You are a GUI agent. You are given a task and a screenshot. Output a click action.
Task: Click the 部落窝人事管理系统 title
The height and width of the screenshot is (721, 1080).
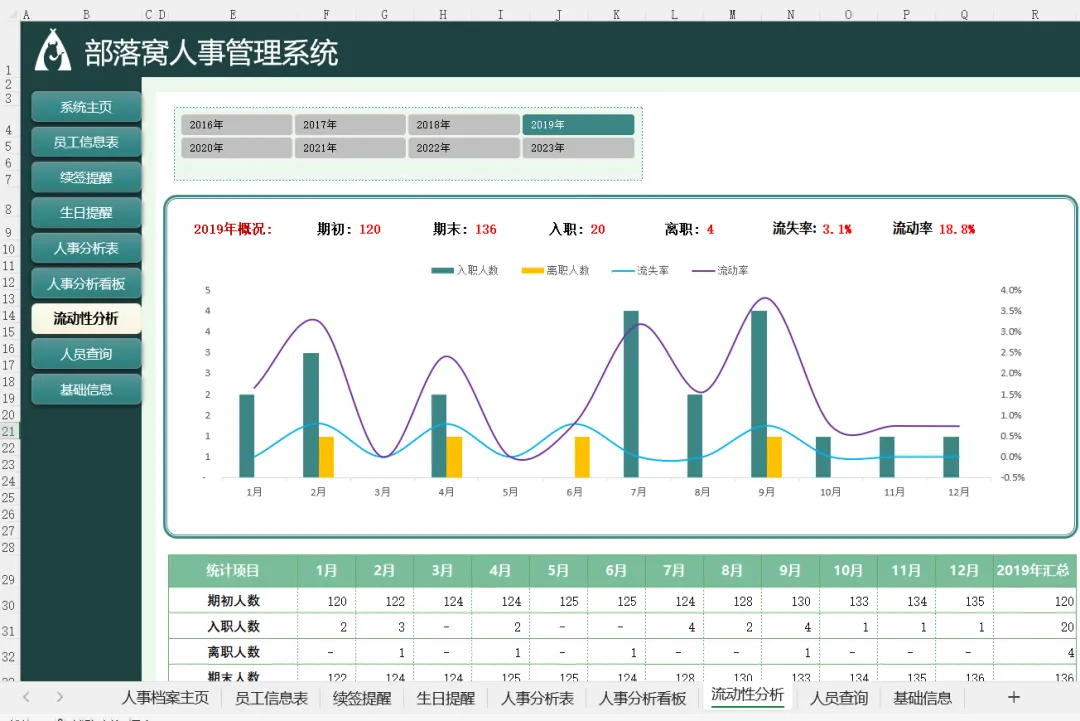(211, 53)
